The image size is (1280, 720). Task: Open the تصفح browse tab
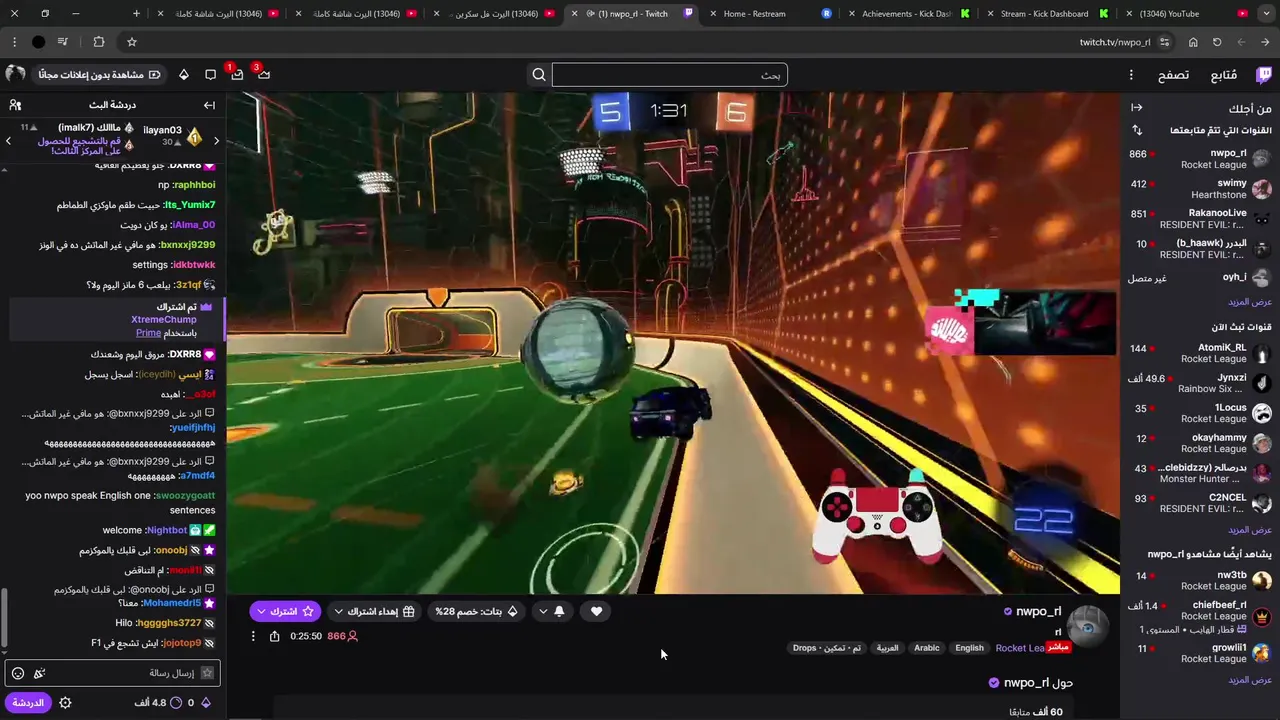1173,75
